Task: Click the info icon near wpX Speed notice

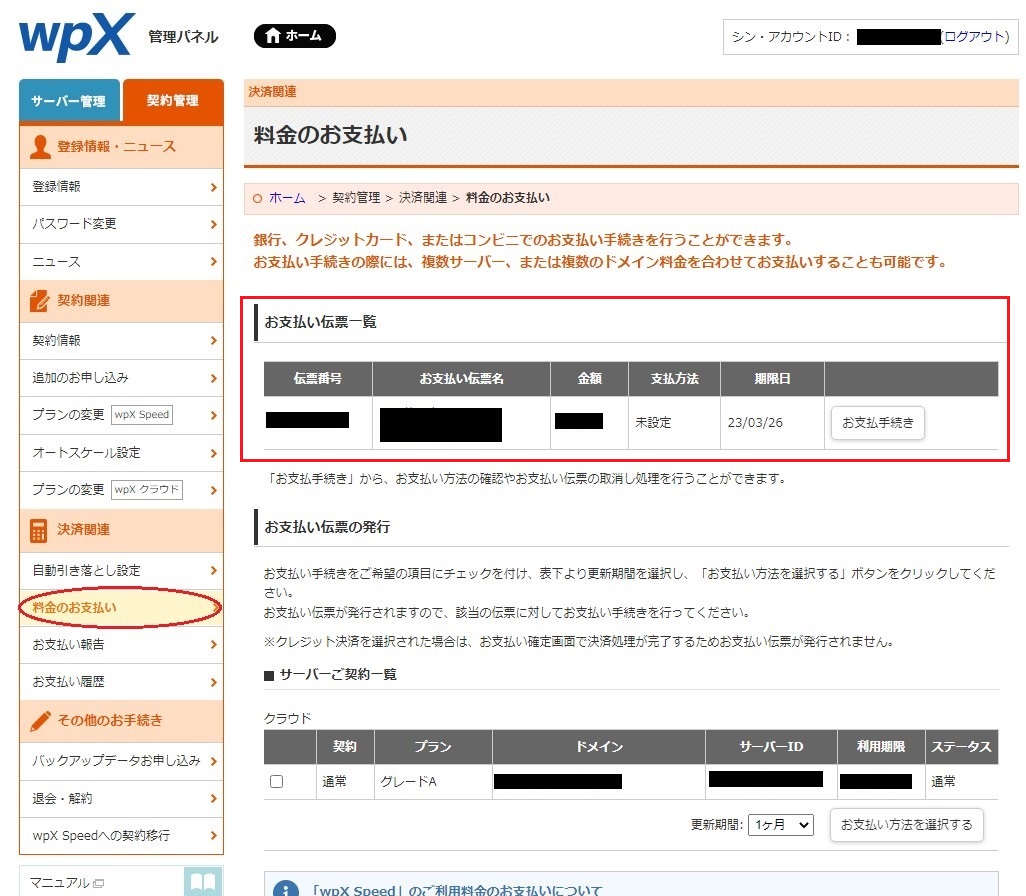Action: [x=286, y=890]
